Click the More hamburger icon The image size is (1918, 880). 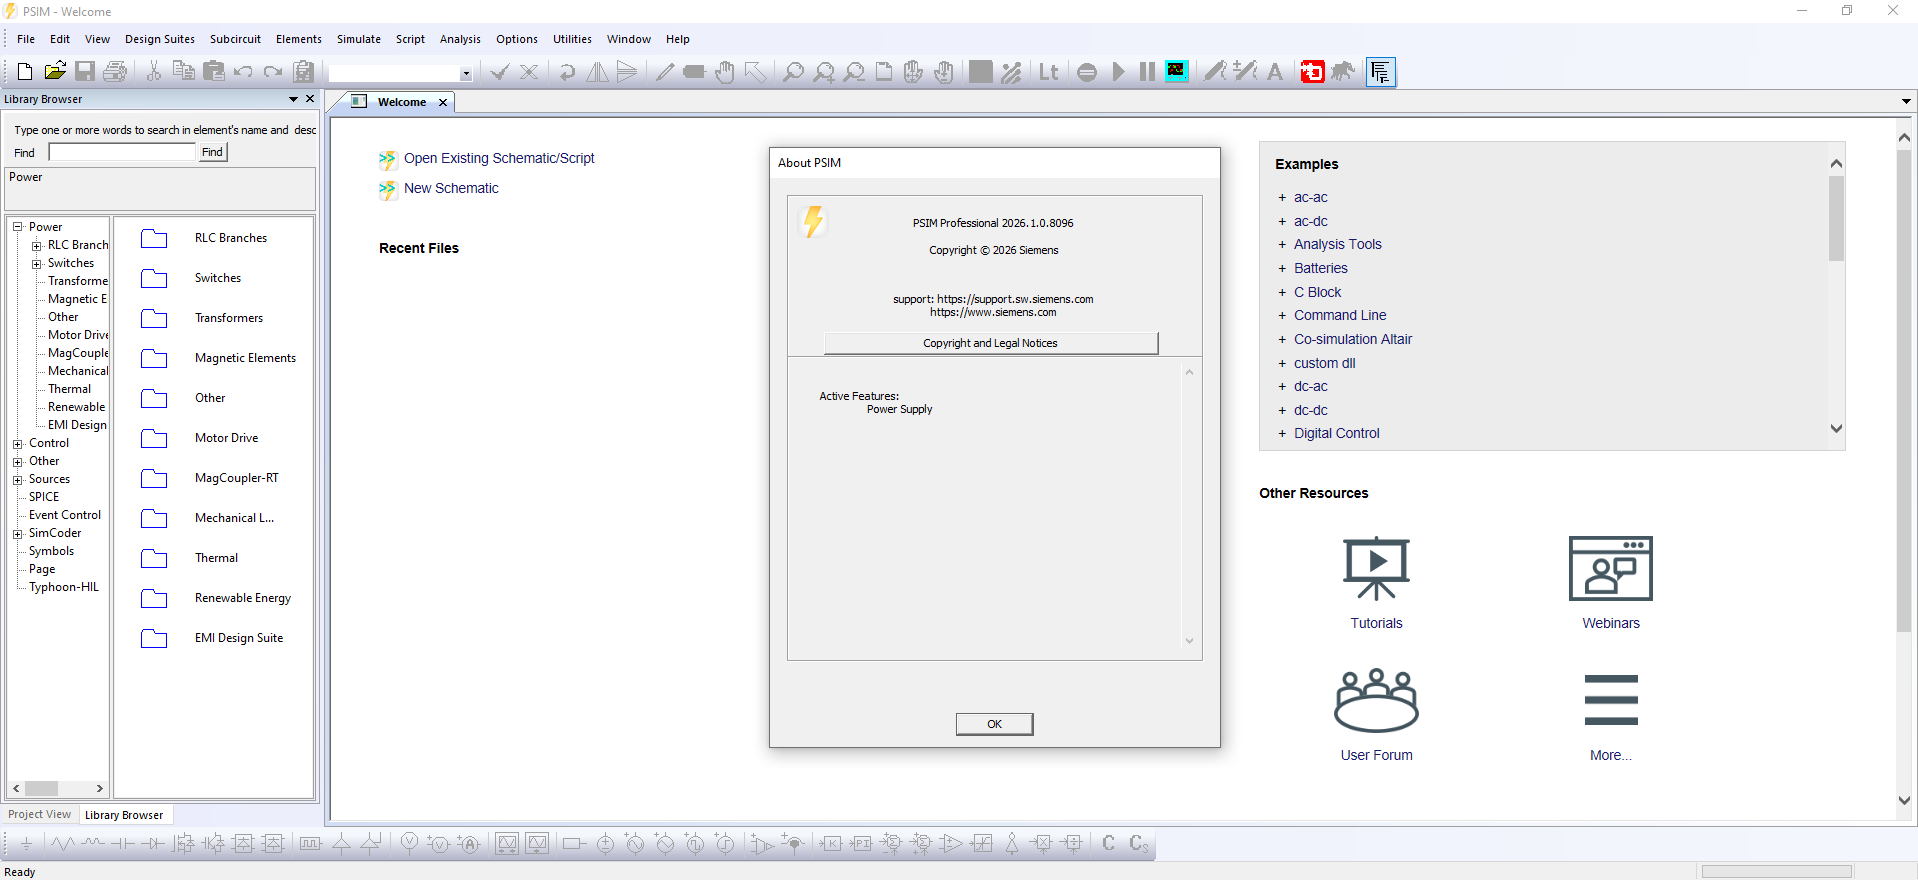click(x=1611, y=700)
